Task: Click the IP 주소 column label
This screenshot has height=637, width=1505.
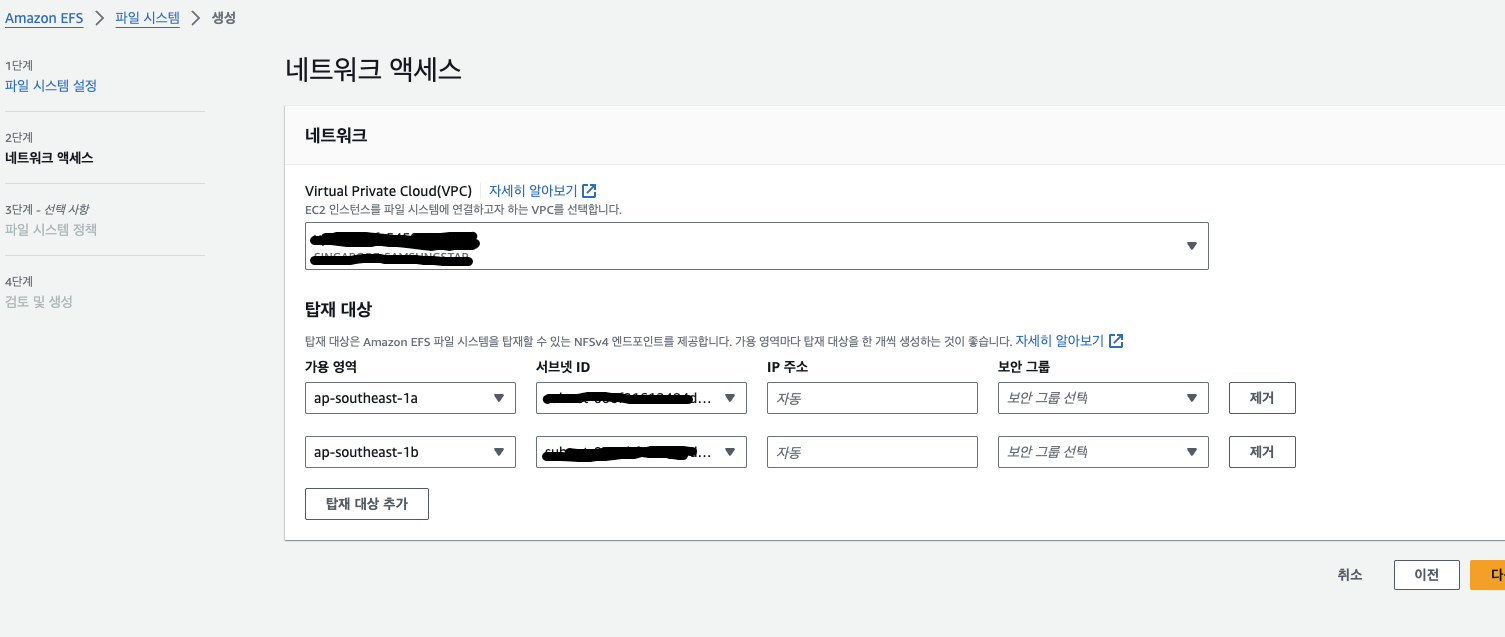Action: pyautogui.click(x=787, y=367)
